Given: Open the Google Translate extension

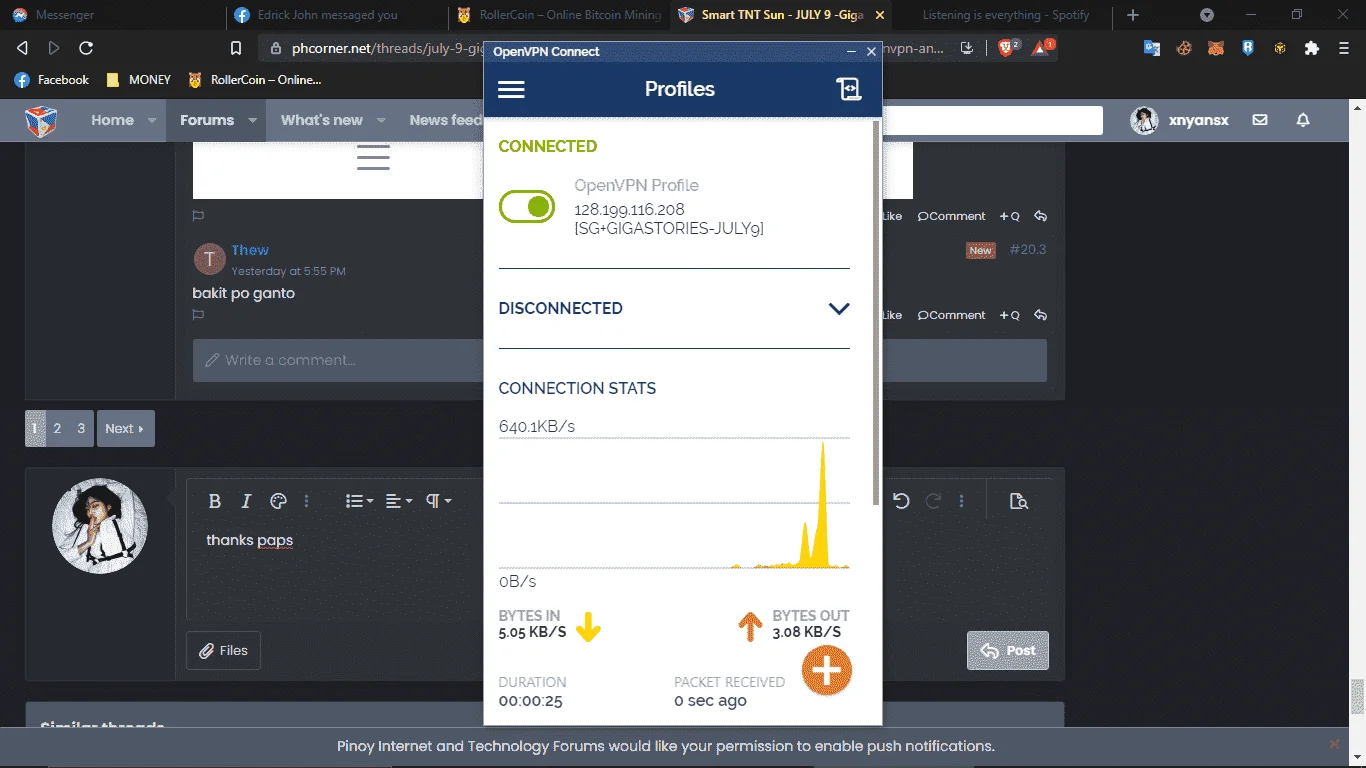Looking at the screenshot, I should 1152,48.
